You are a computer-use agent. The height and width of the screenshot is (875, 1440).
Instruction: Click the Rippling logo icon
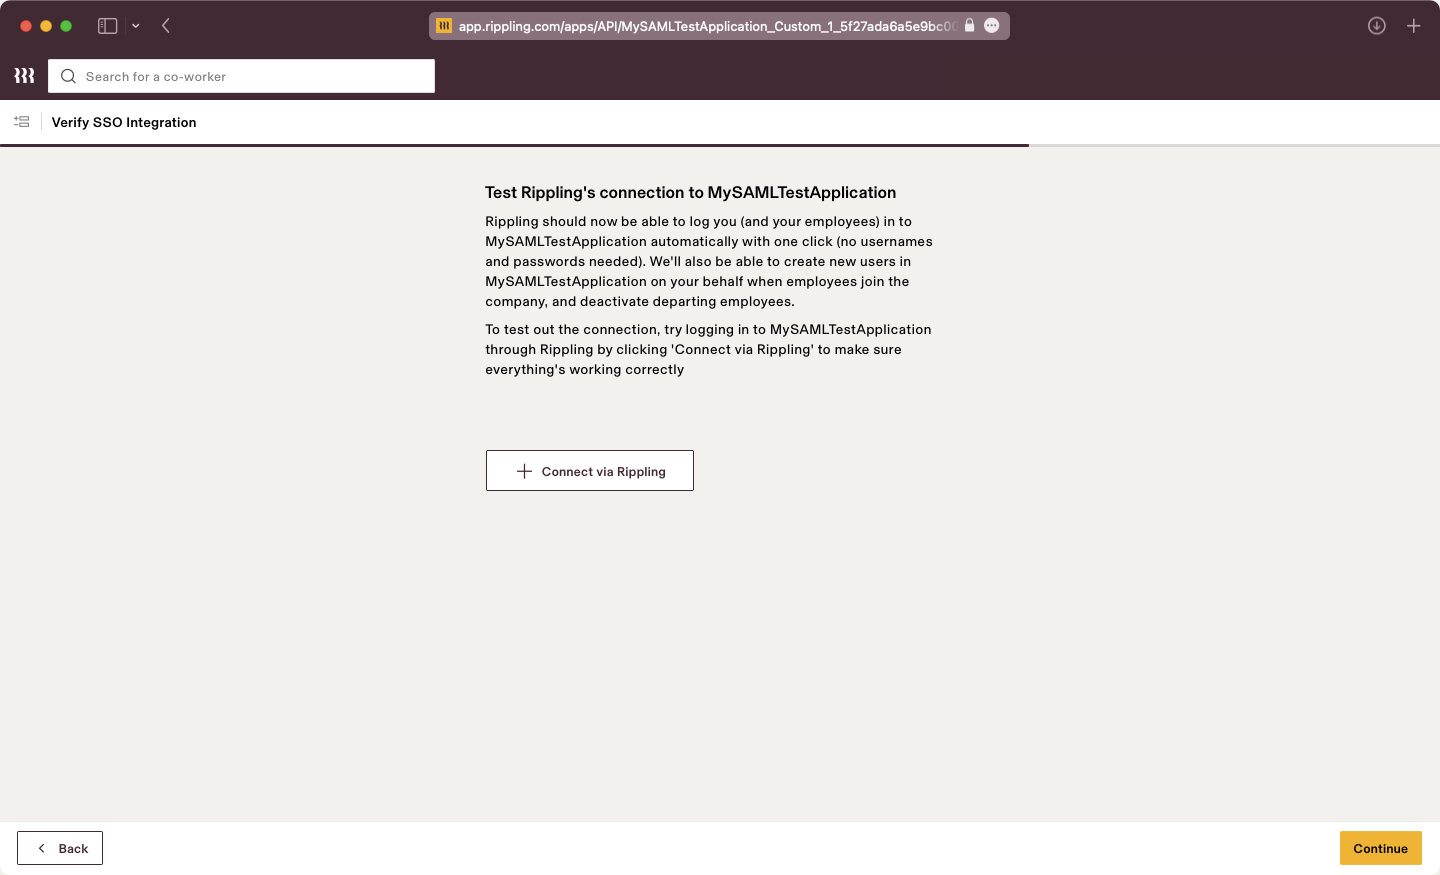[23, 75]
